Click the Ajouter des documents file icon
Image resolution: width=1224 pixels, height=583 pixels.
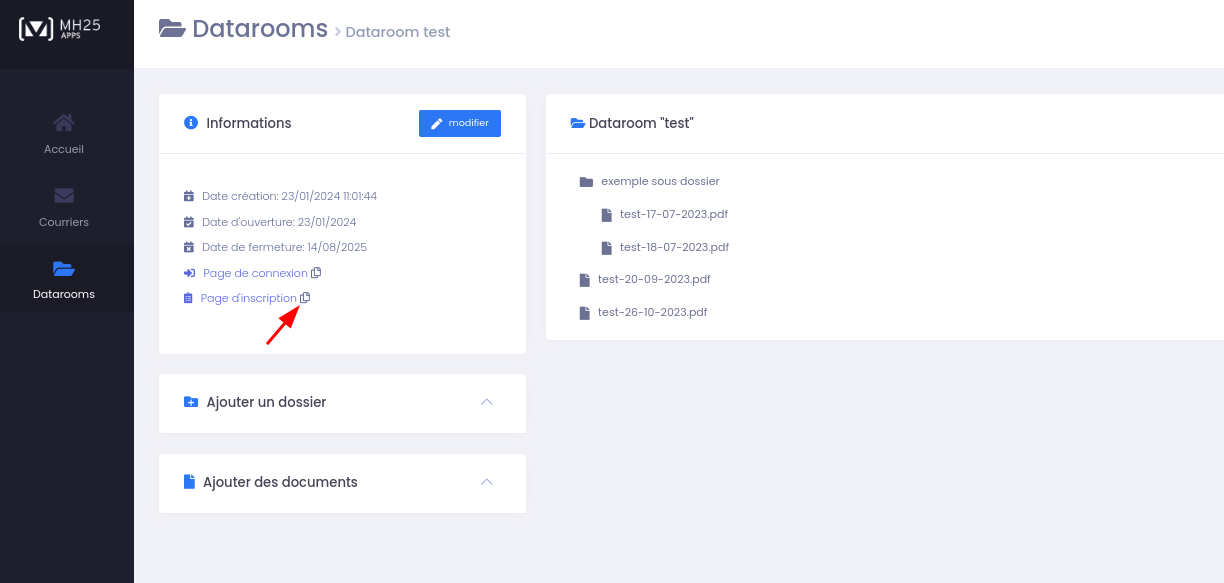tap(190, 482)
